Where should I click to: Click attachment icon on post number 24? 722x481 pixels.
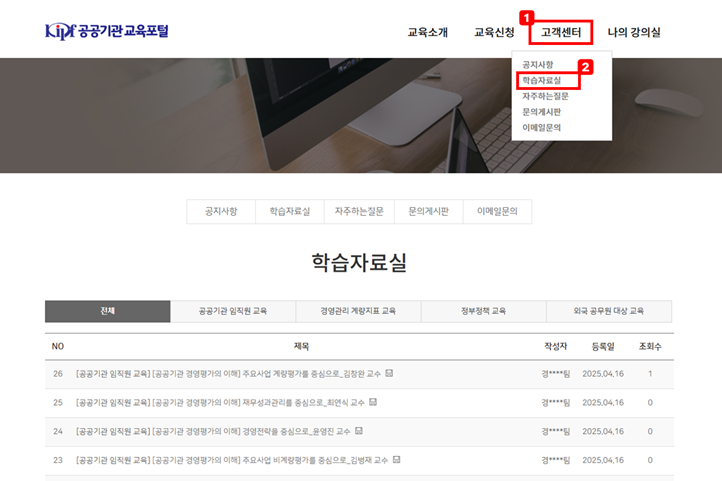pos(359,431)
